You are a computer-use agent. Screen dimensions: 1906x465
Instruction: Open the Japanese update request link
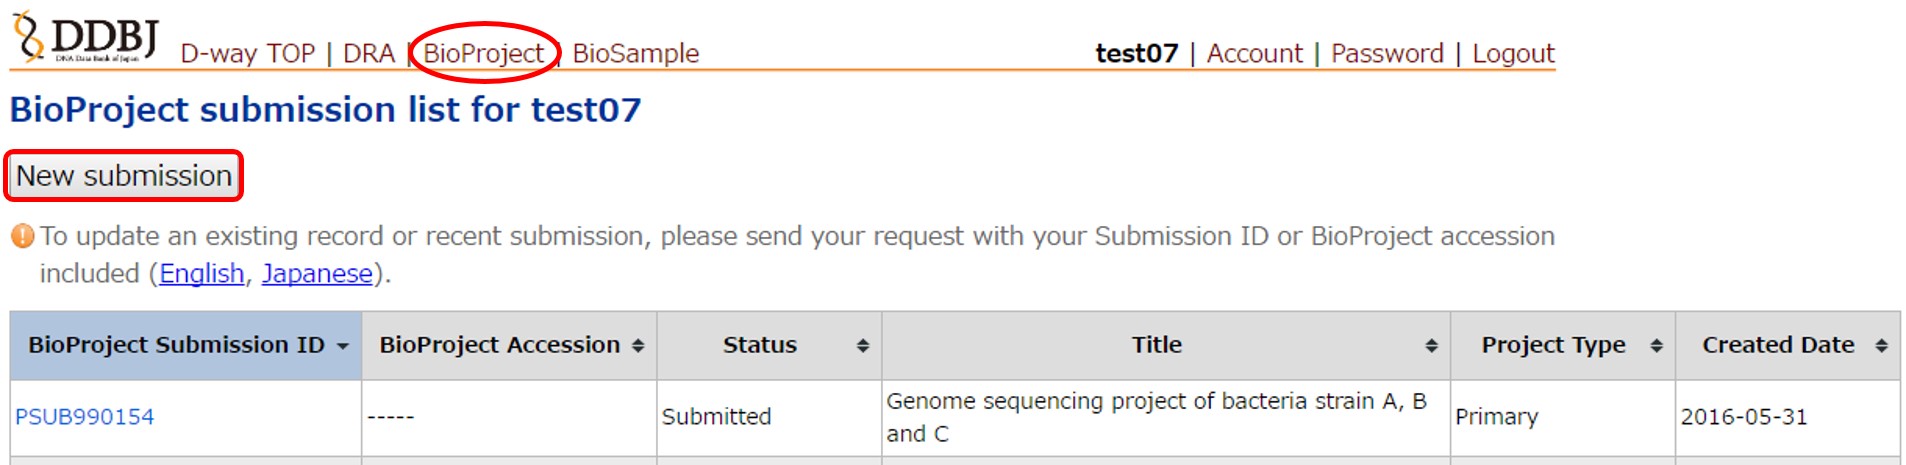(317, 274)
